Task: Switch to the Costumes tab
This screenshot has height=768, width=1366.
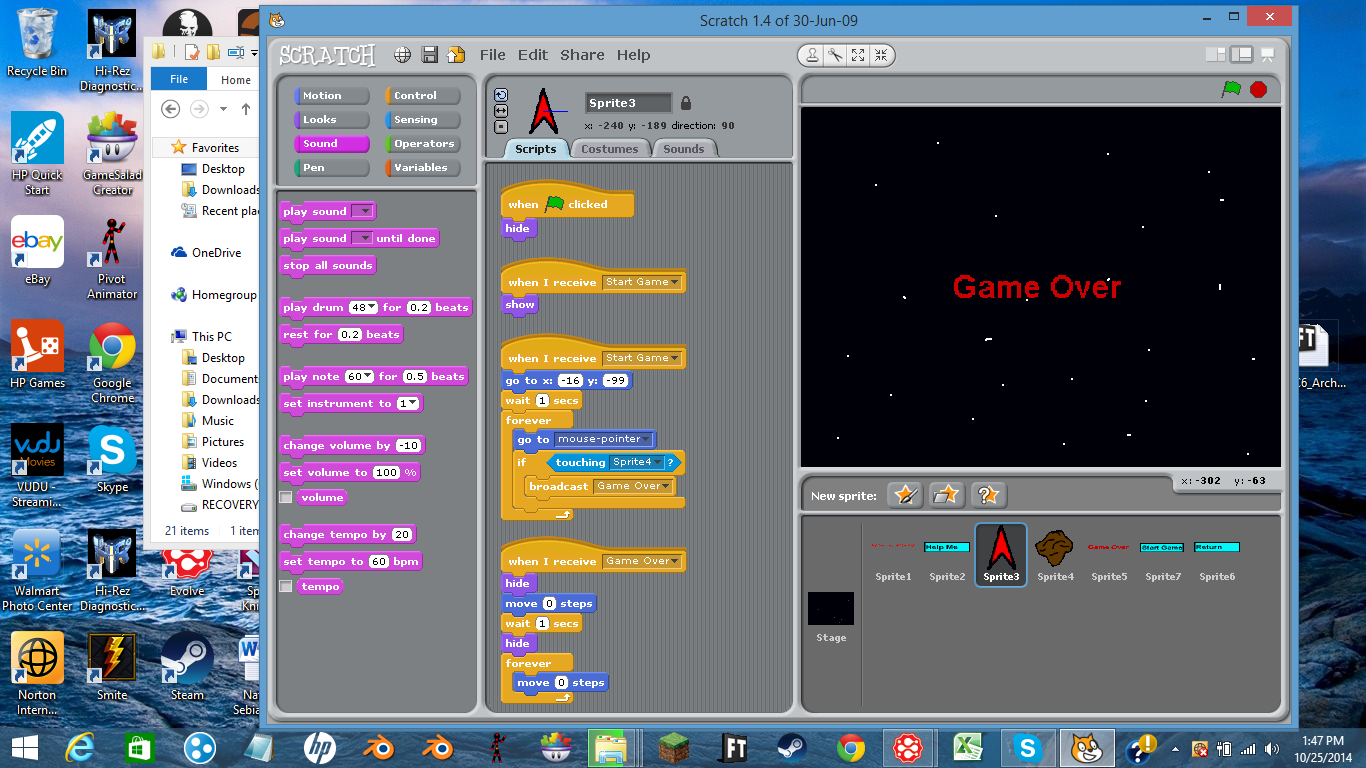Action: click(609, 148)
